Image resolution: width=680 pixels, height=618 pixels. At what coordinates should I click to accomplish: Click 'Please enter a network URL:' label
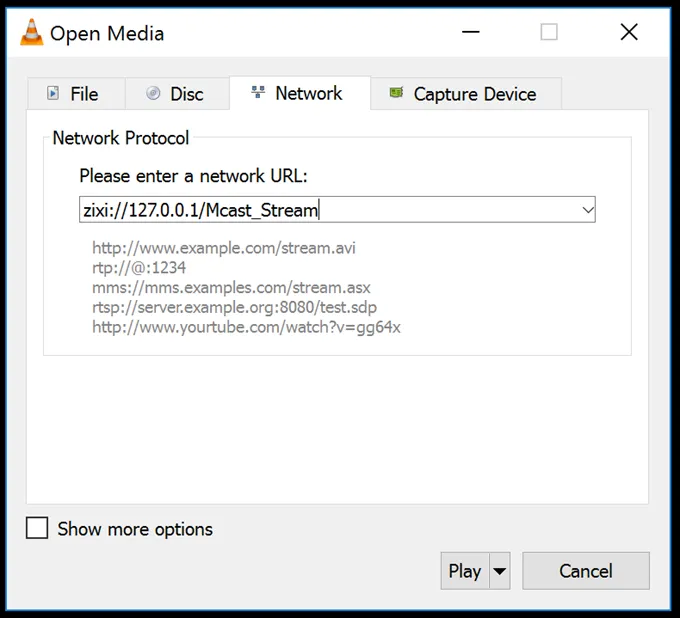[193, 176]
